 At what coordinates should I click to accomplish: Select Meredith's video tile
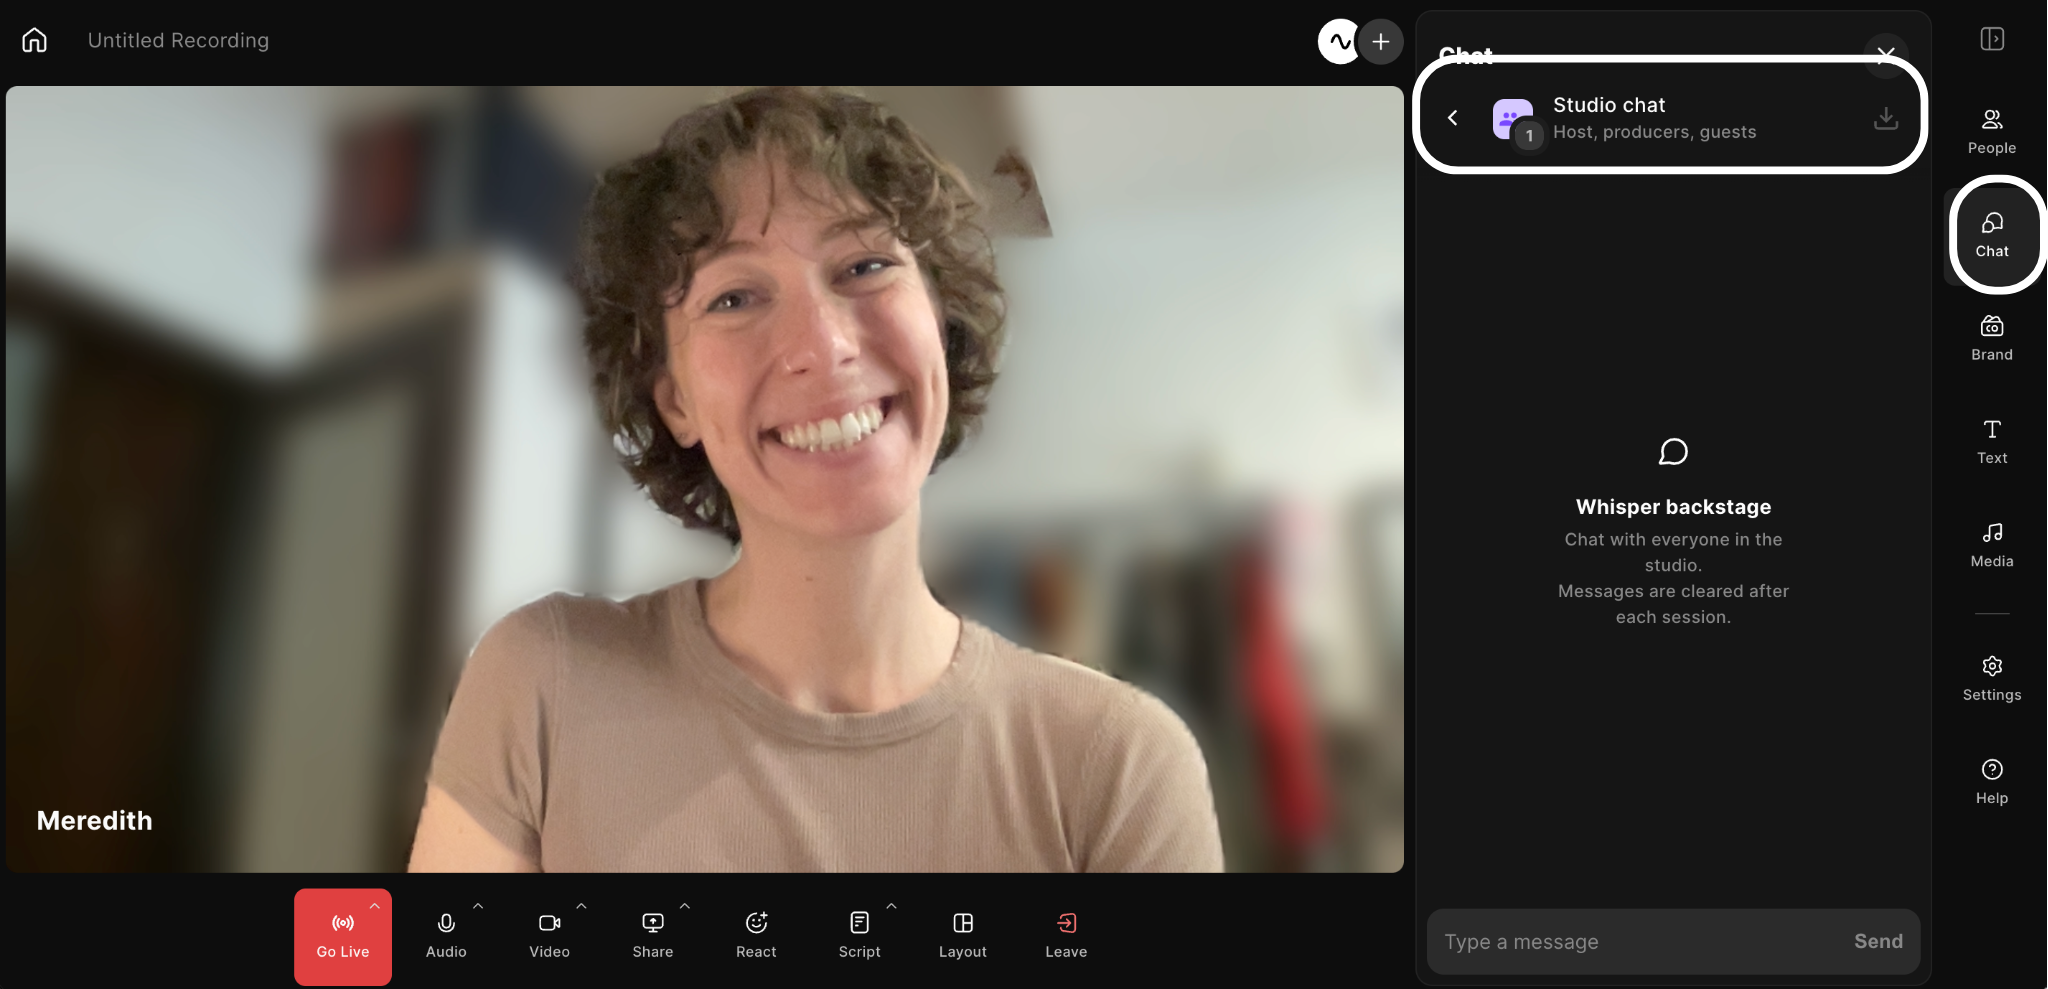(705, 479)
